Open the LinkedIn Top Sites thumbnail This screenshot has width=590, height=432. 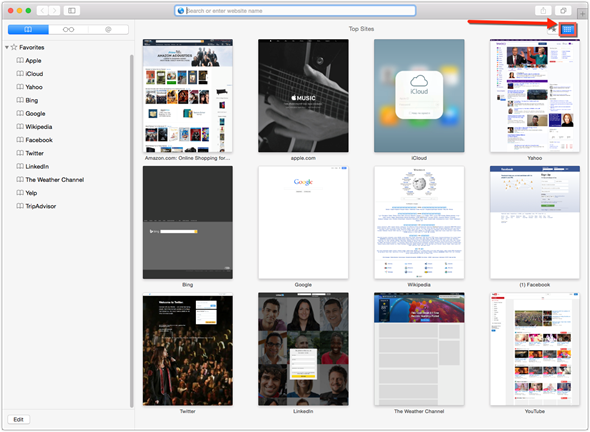click(303, 349)
